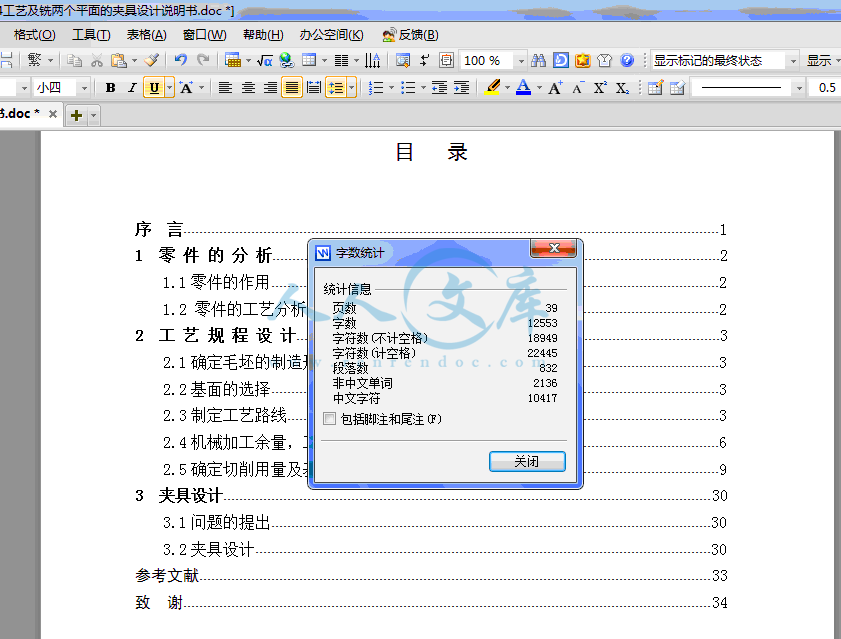Open the 办公空间(K) menu
Screen dimensions: 841x639
tap(331, 35)
